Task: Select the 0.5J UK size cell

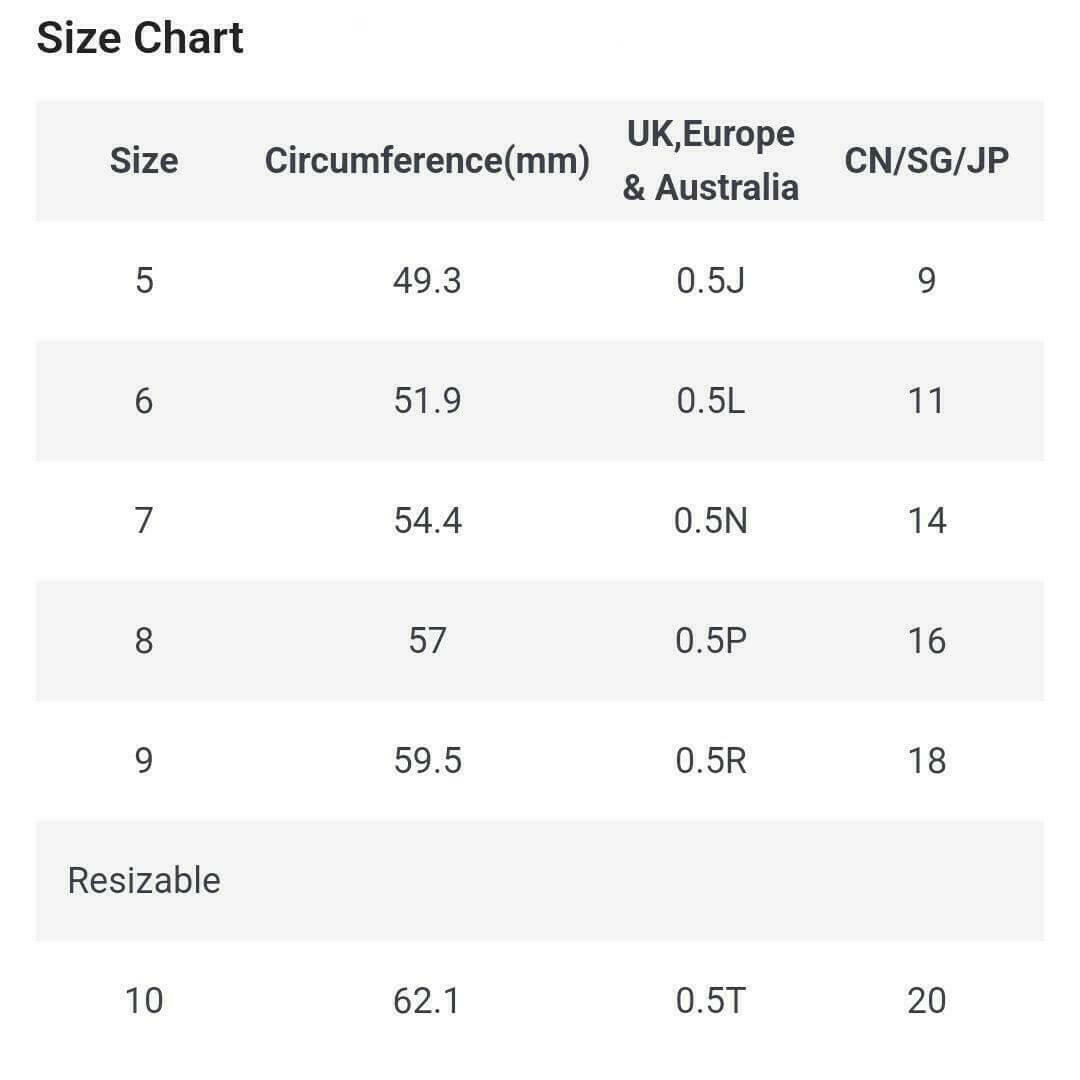Action: [711, 281]
